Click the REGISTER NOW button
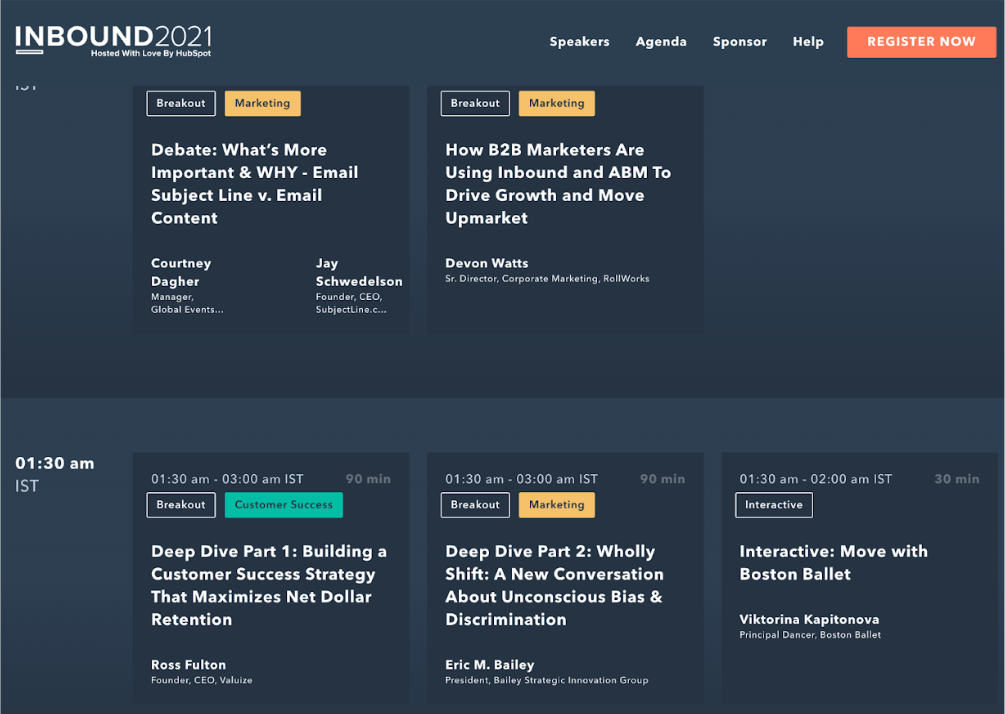The height and width of the screenshot is (714, 1005). [x=921, y=42]
